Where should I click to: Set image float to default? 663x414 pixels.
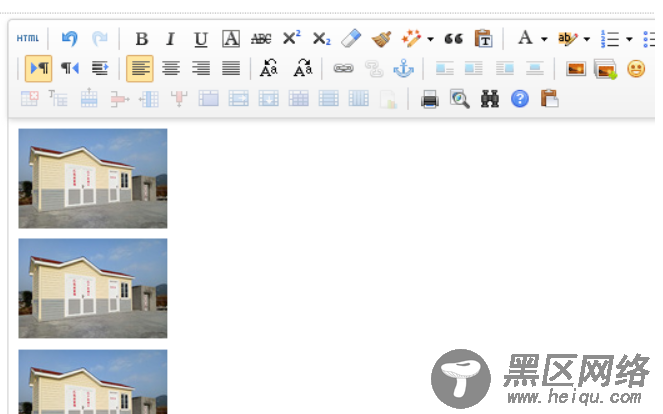444,68
